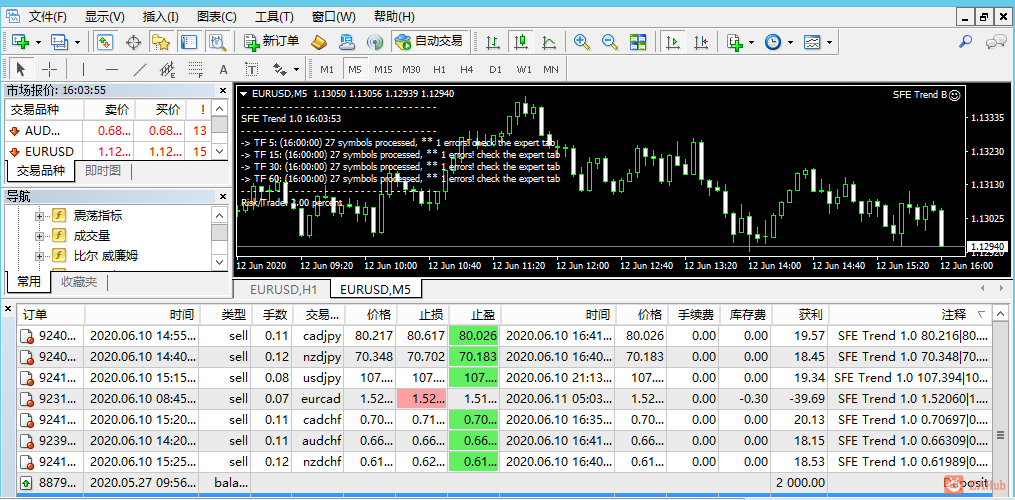Open the indicators list dropdown arrow
1015x500 pixels.
[752, 43]
